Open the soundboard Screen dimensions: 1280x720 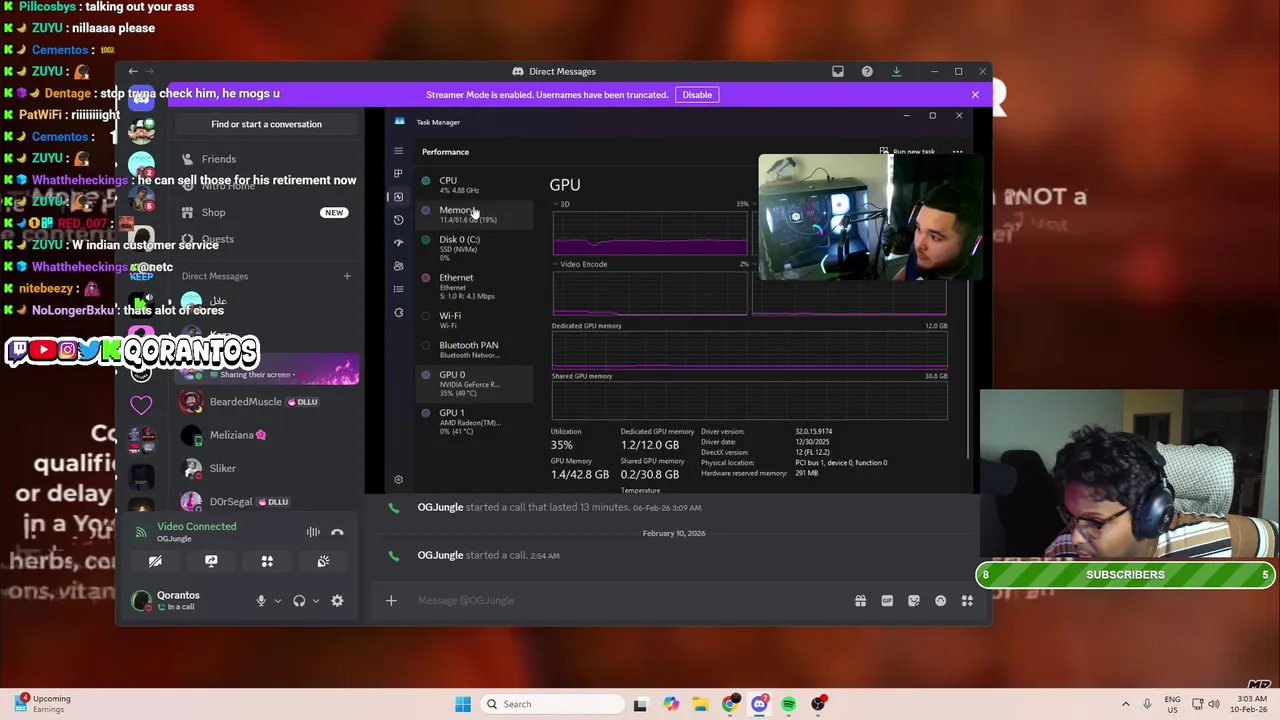[323, 562]
